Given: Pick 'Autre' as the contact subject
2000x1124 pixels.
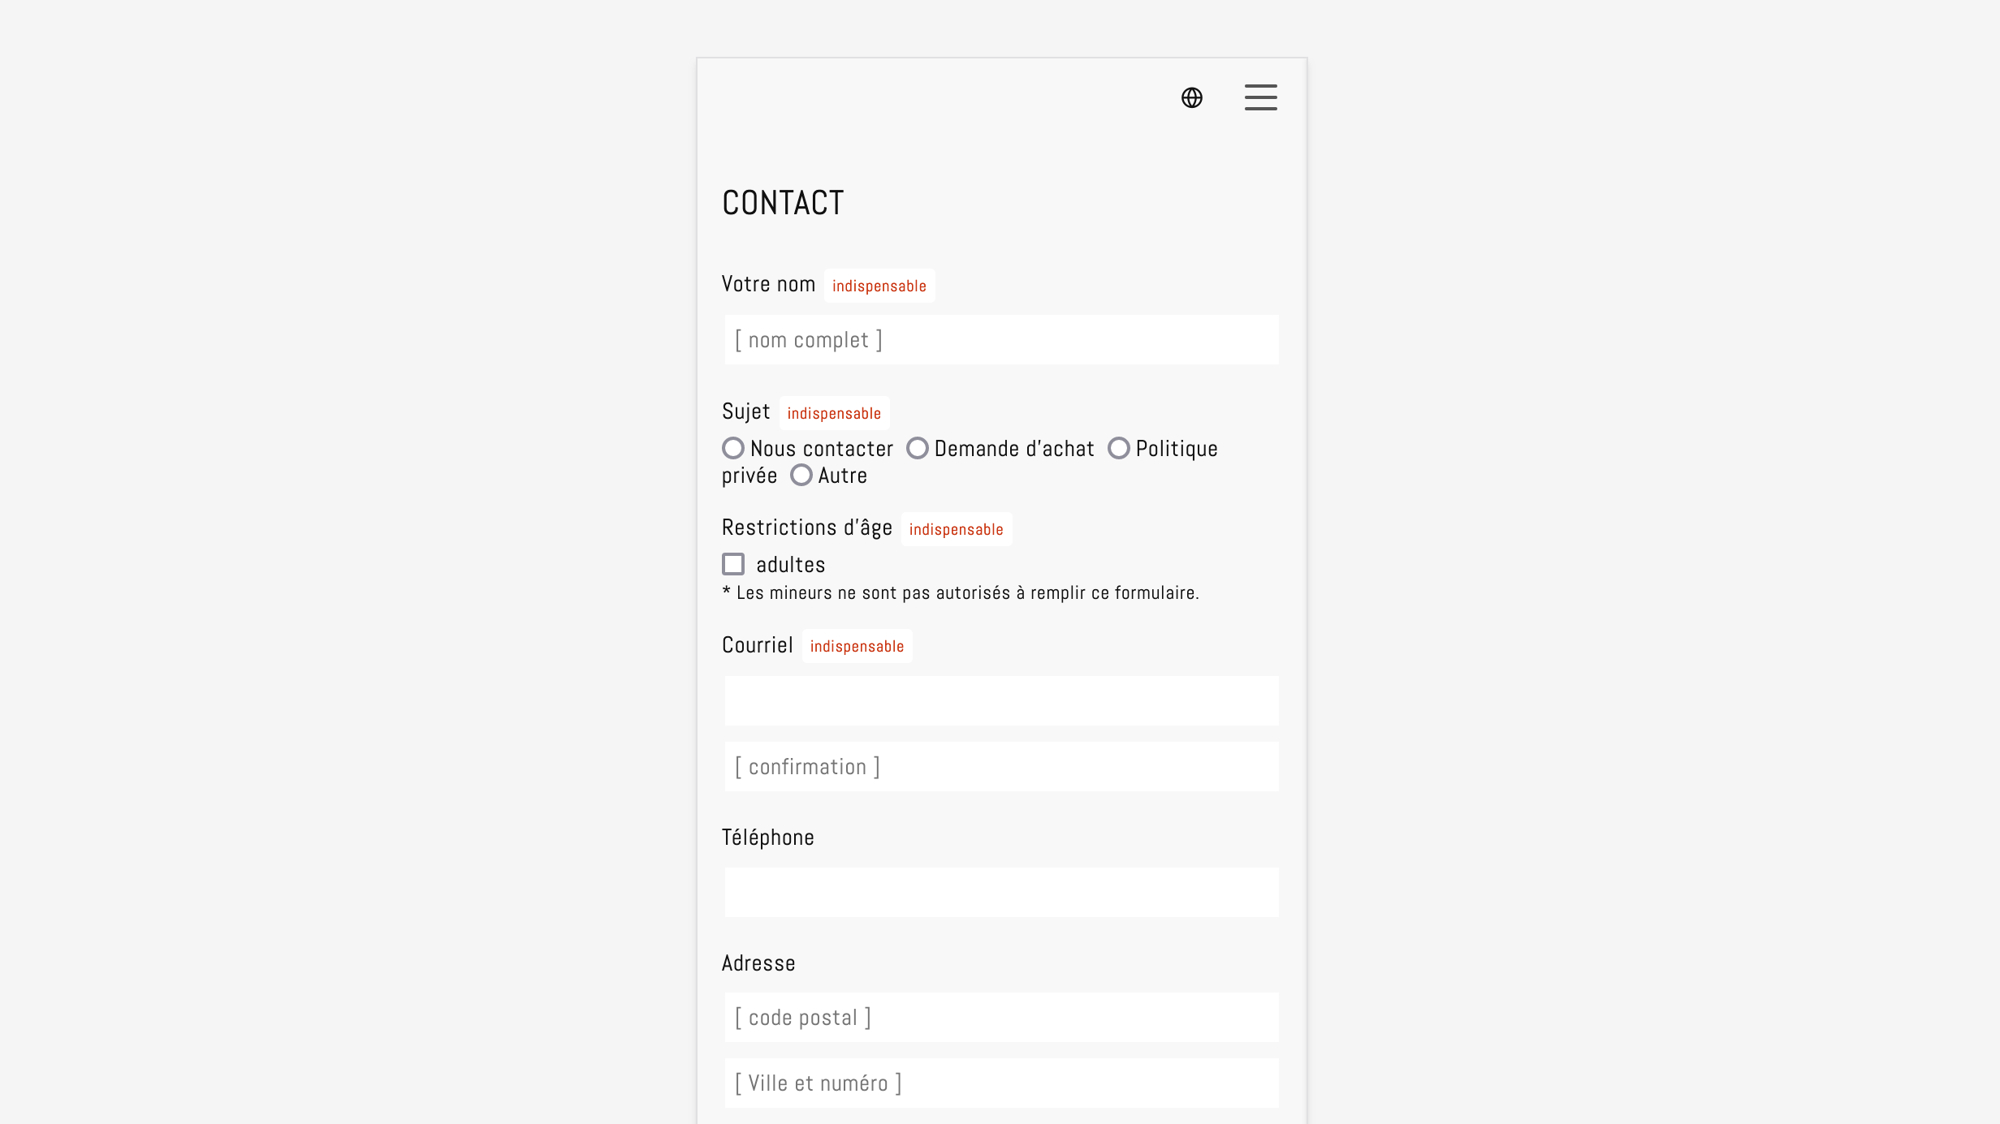Looking at the screenshot, I should point(801,475).
